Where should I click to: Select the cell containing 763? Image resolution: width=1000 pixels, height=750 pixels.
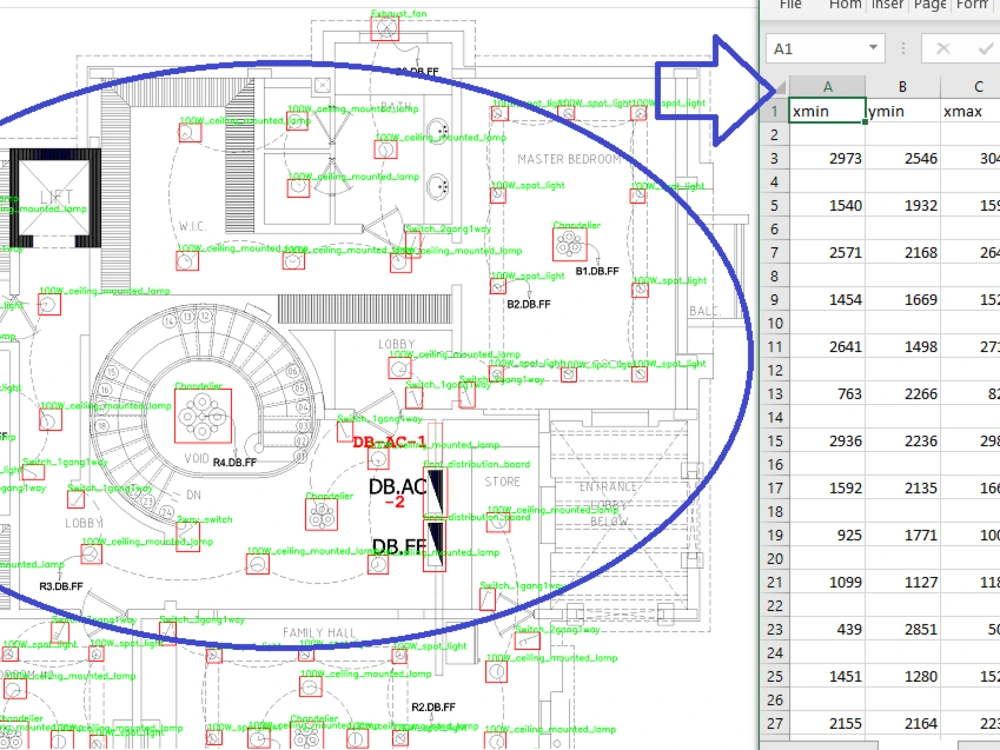pos(827,393)
